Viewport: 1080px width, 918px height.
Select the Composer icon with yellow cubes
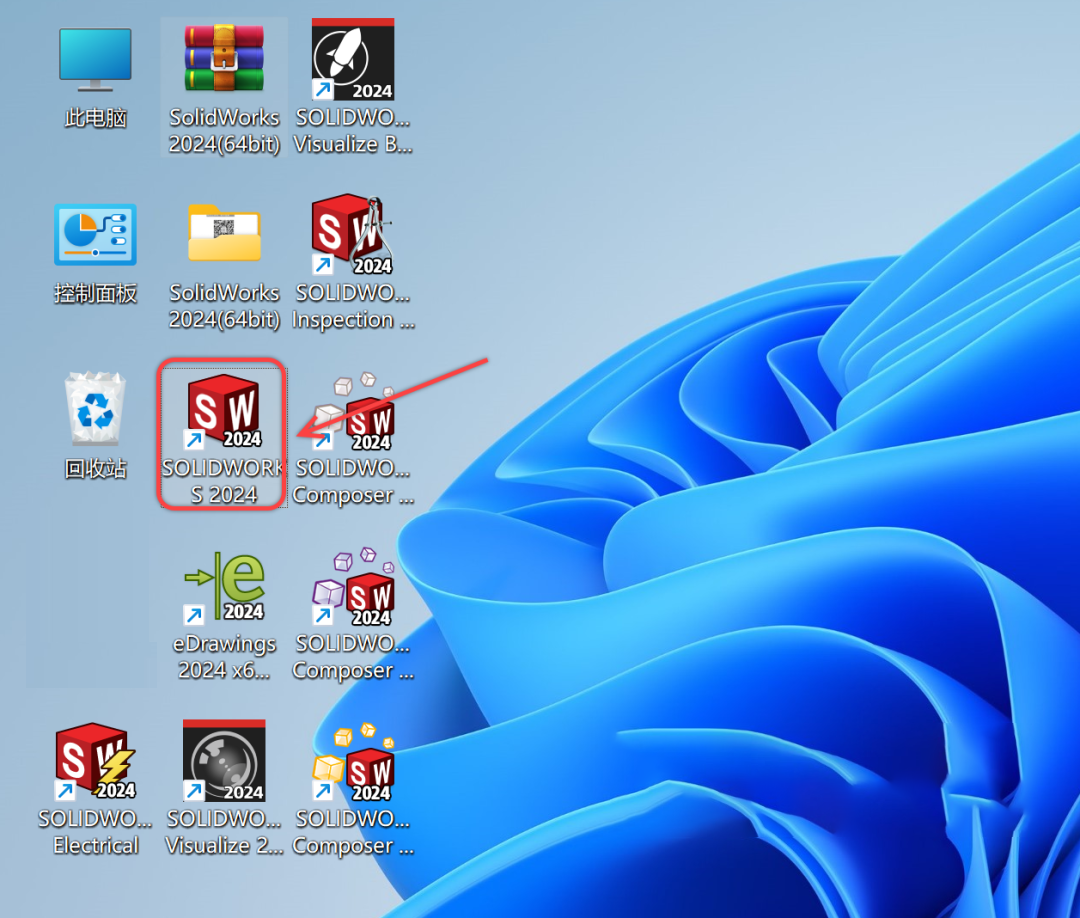pyautogui.click(x=354, y=762)
